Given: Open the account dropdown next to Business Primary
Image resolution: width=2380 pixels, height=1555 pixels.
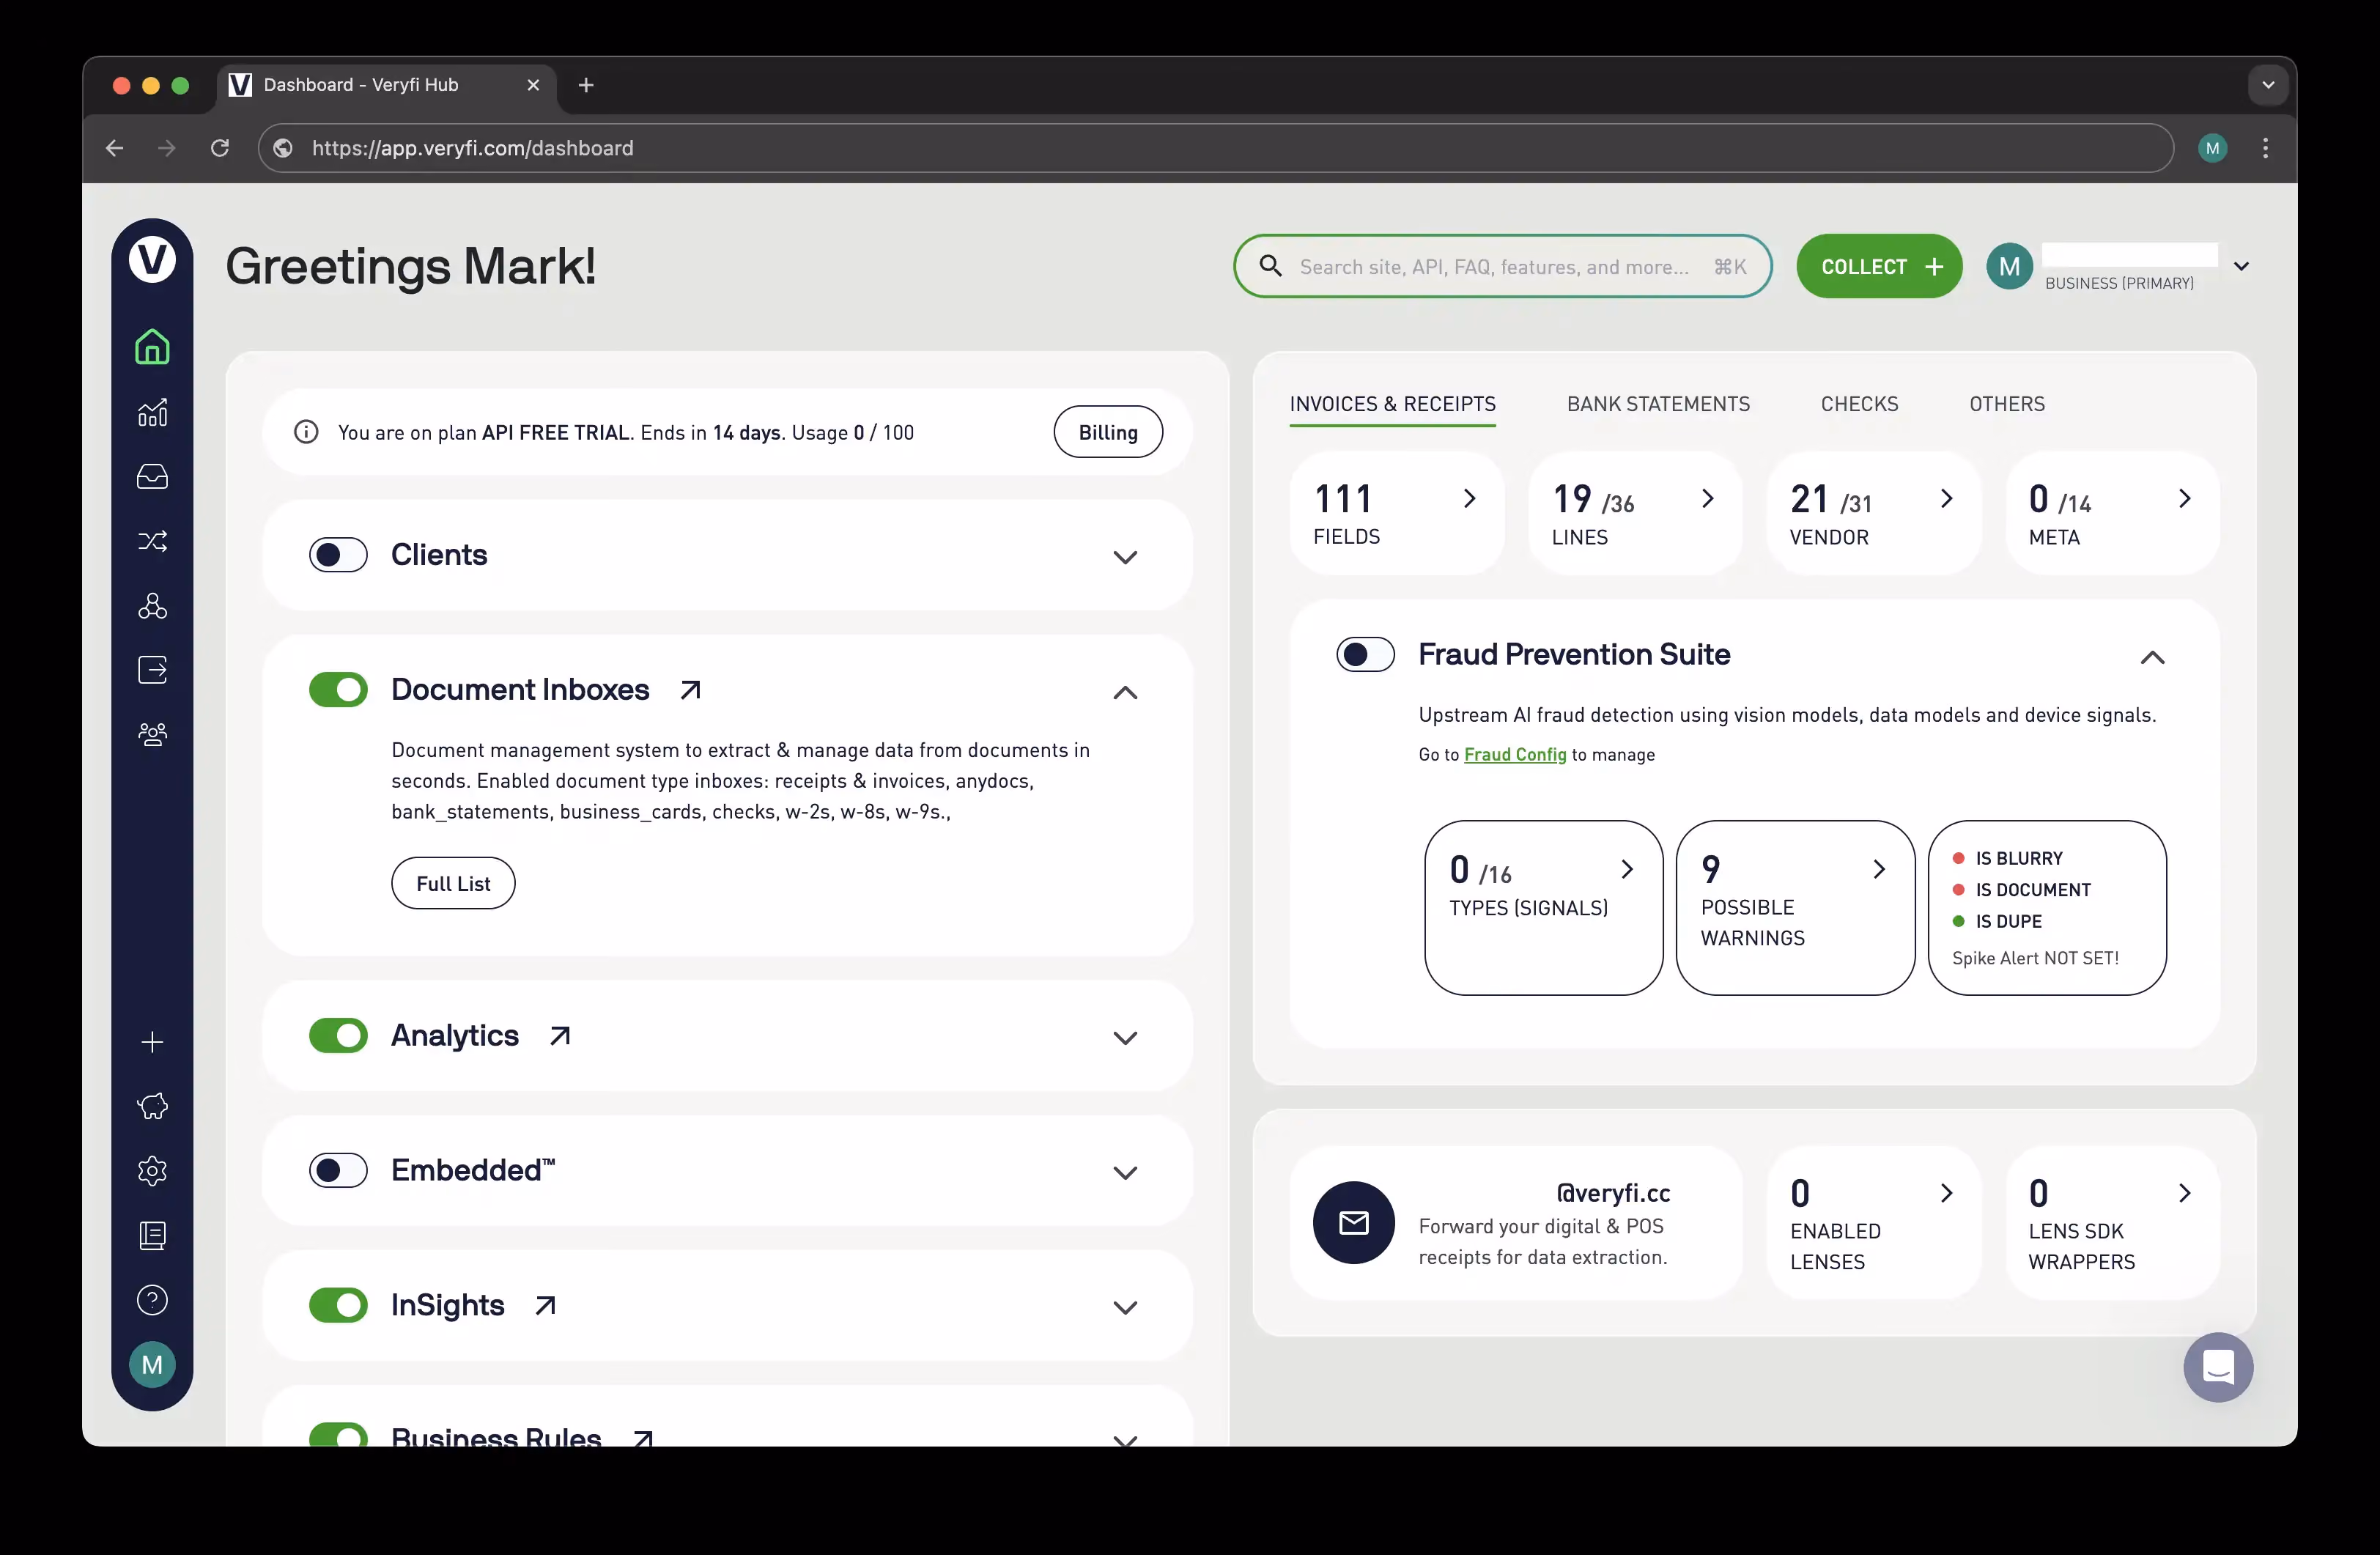Looking at the screenshot, I should click(x=2241, y=266).
